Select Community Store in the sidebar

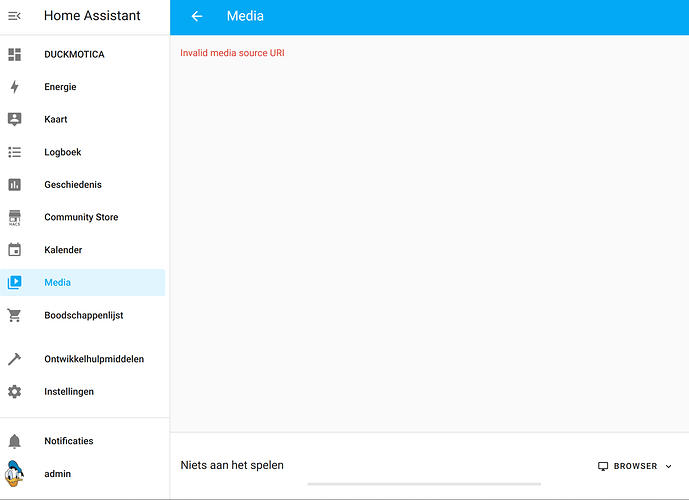coord(83,217)
